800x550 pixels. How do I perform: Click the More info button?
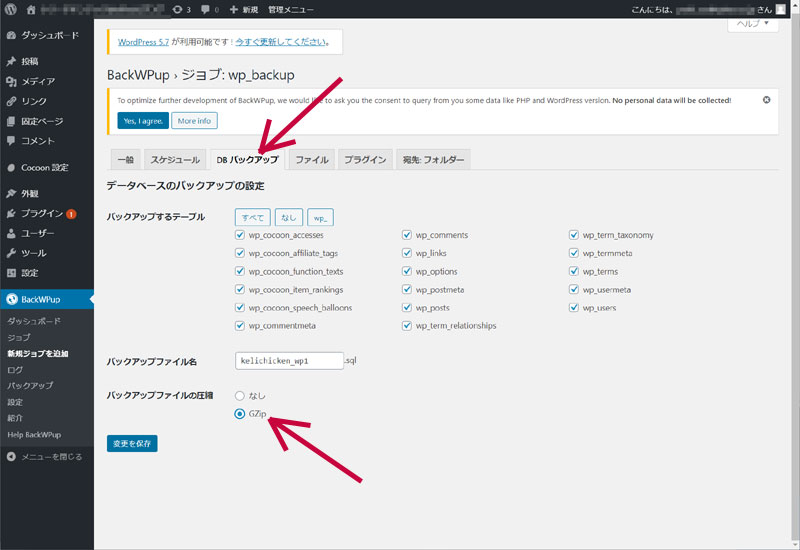pyautogui.click(x=194, y=121)
